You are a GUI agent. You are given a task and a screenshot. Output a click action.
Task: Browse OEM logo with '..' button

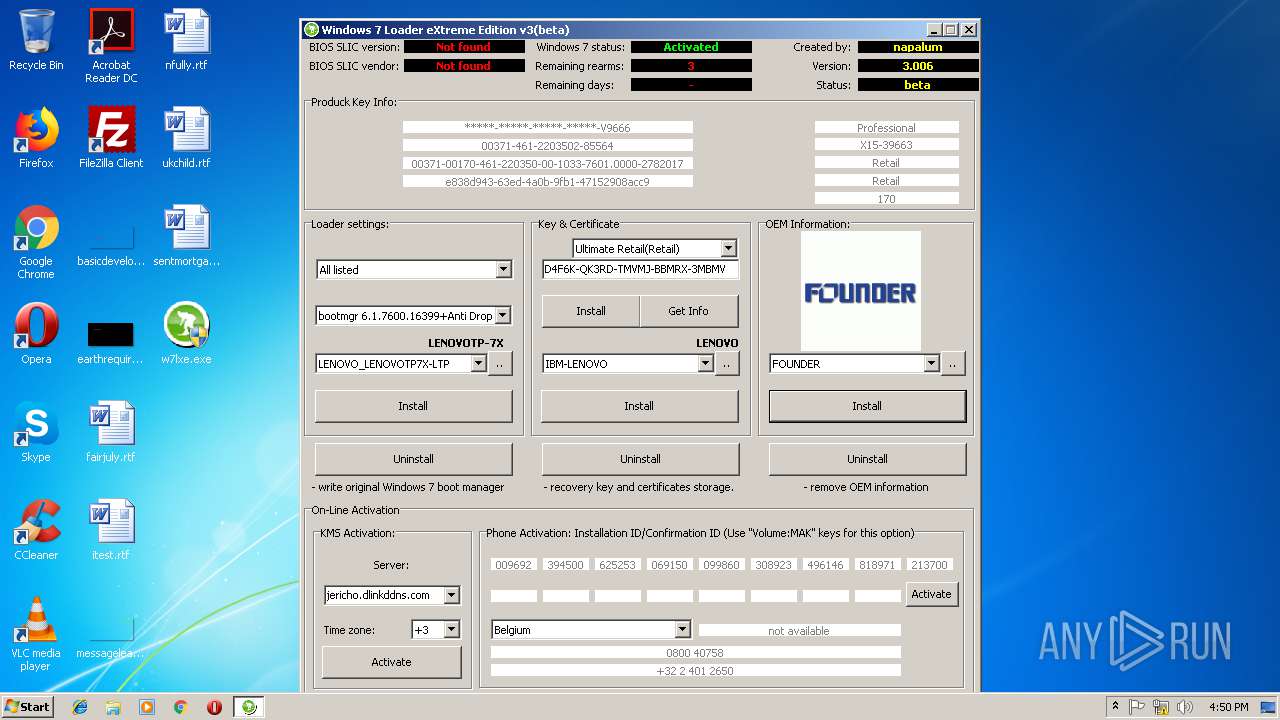tap(953, 364)
